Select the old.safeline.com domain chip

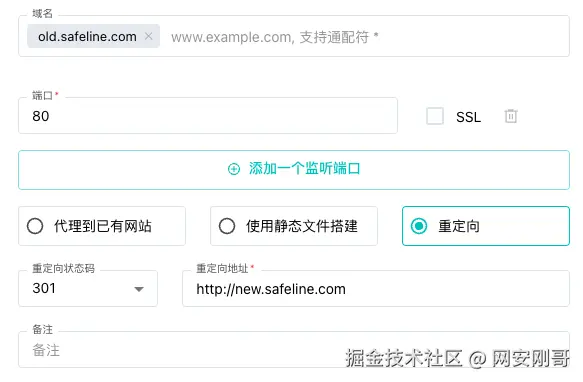93,36
